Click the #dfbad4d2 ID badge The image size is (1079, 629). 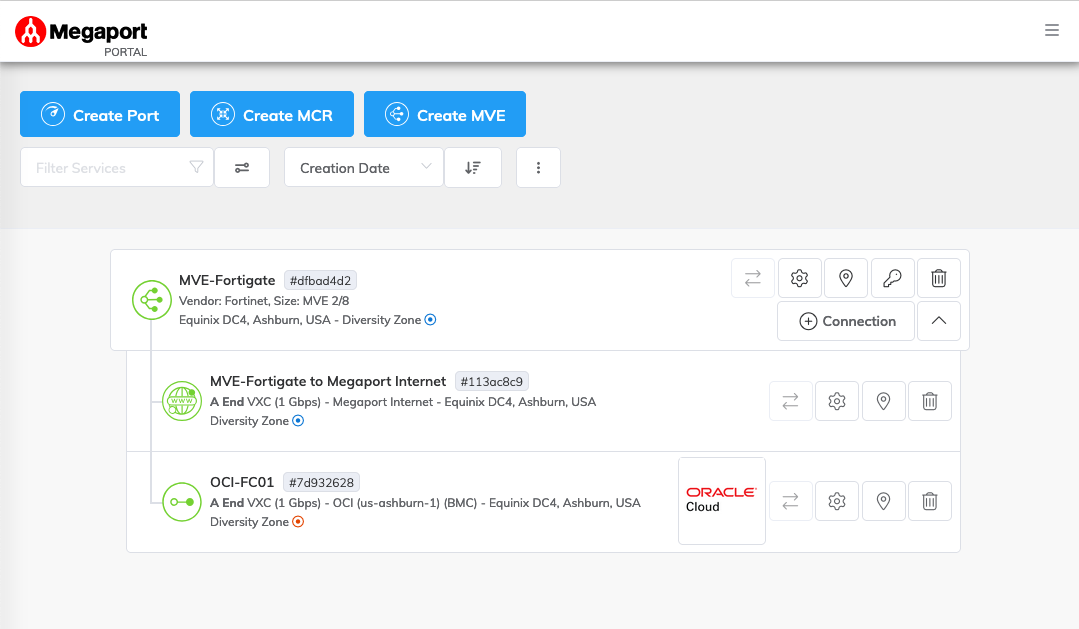[321, 280]
